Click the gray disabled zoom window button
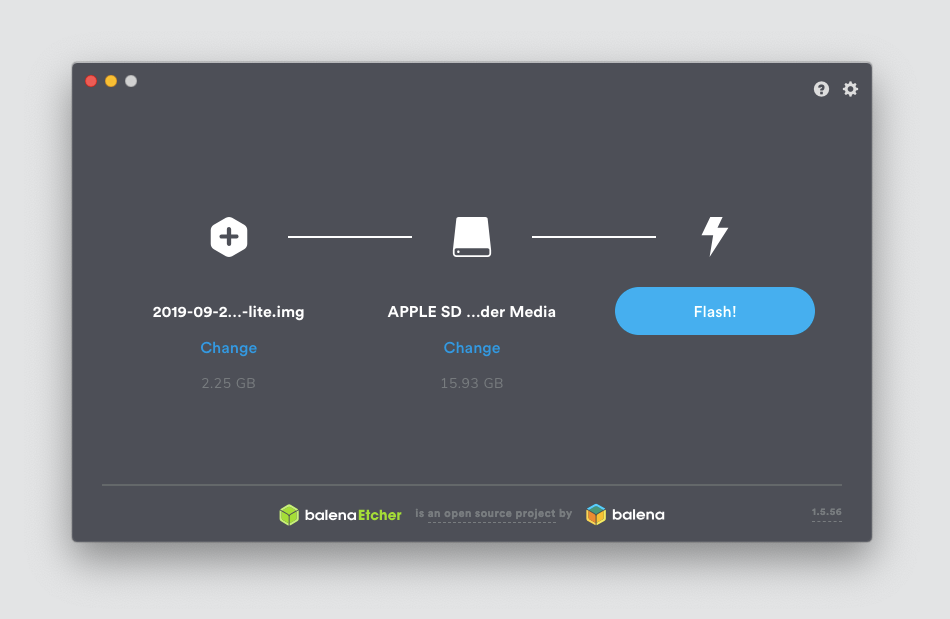The width and height of the screenshot is (950, 619). pyautogui.click(x=131, y=81)
